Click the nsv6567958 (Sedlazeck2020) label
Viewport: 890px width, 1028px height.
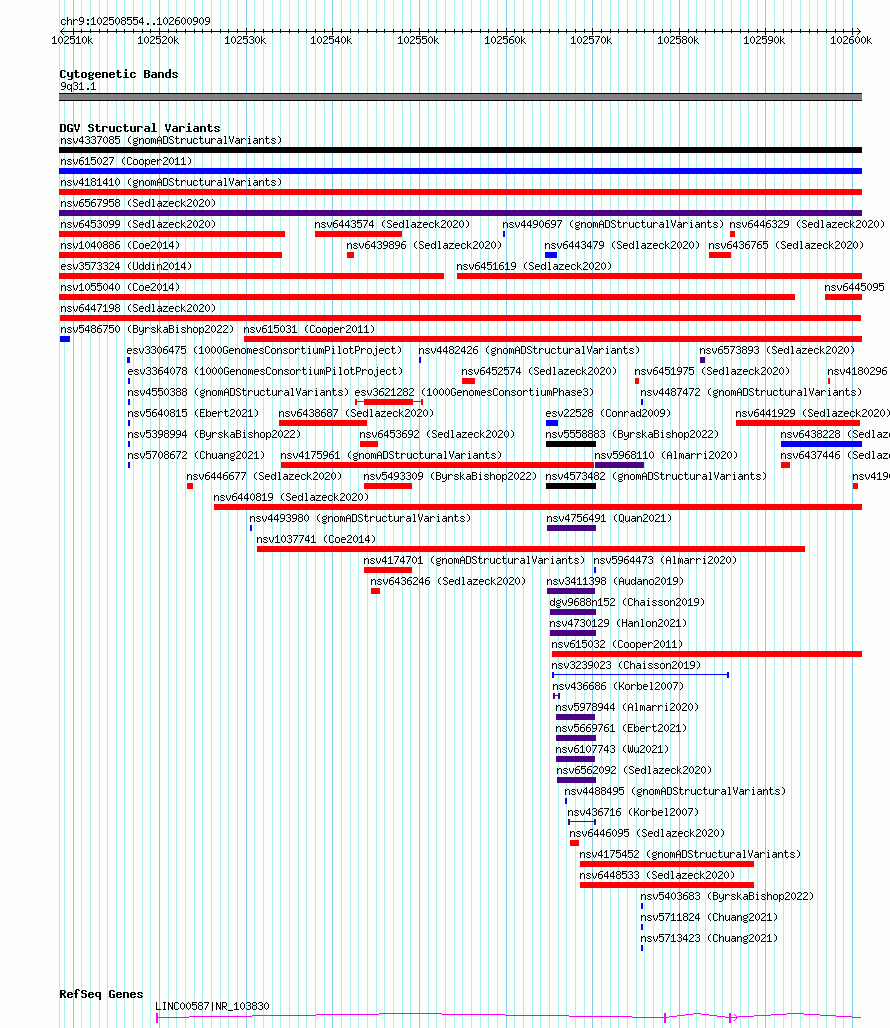click(138, 203)
